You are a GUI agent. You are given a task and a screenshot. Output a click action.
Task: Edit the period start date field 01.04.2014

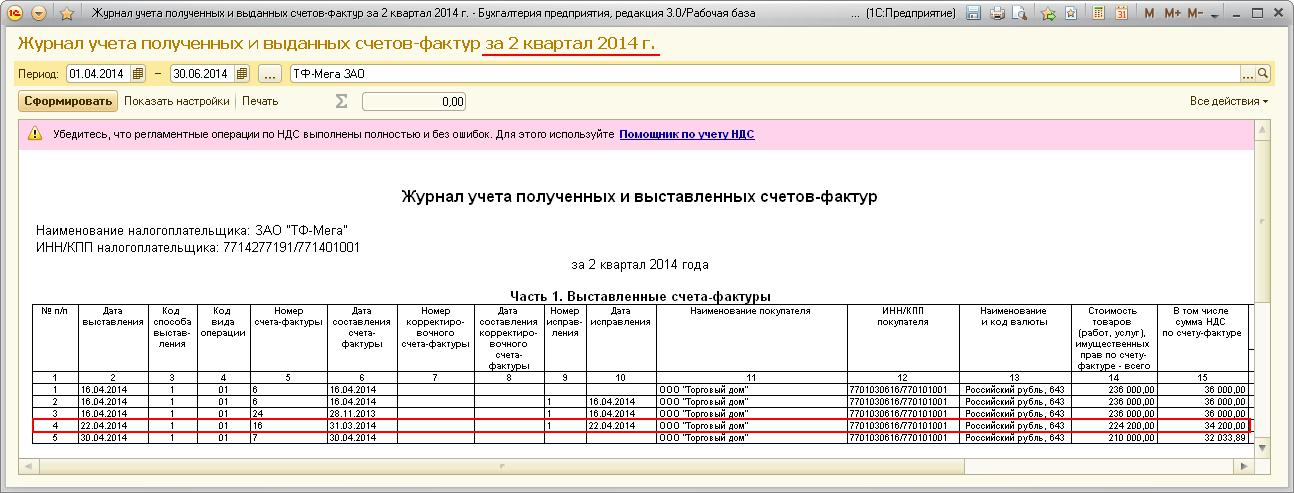[x=99, y=73]
